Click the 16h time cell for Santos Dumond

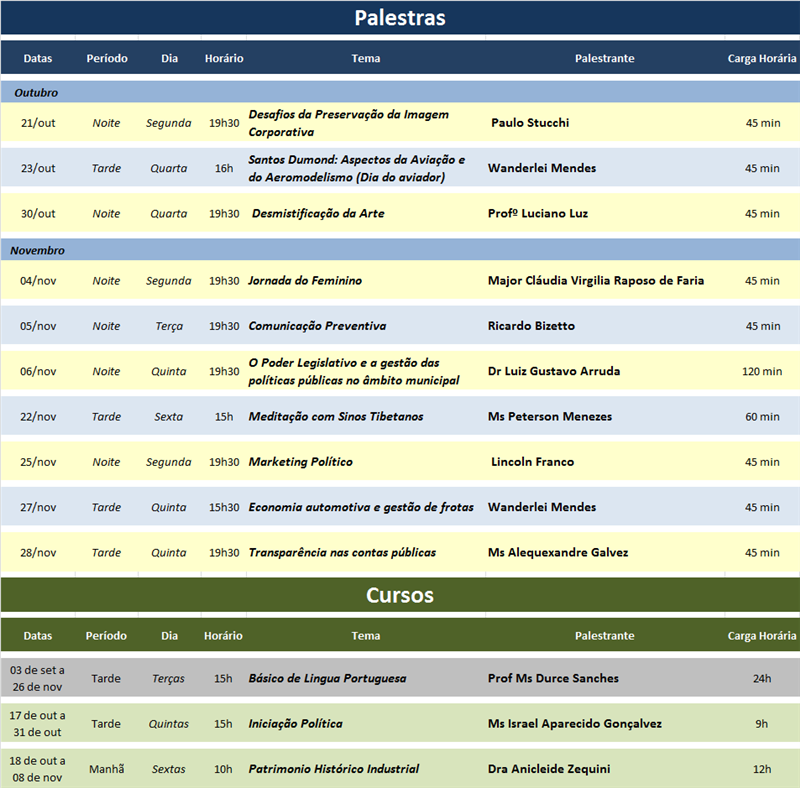pos(224,168)
